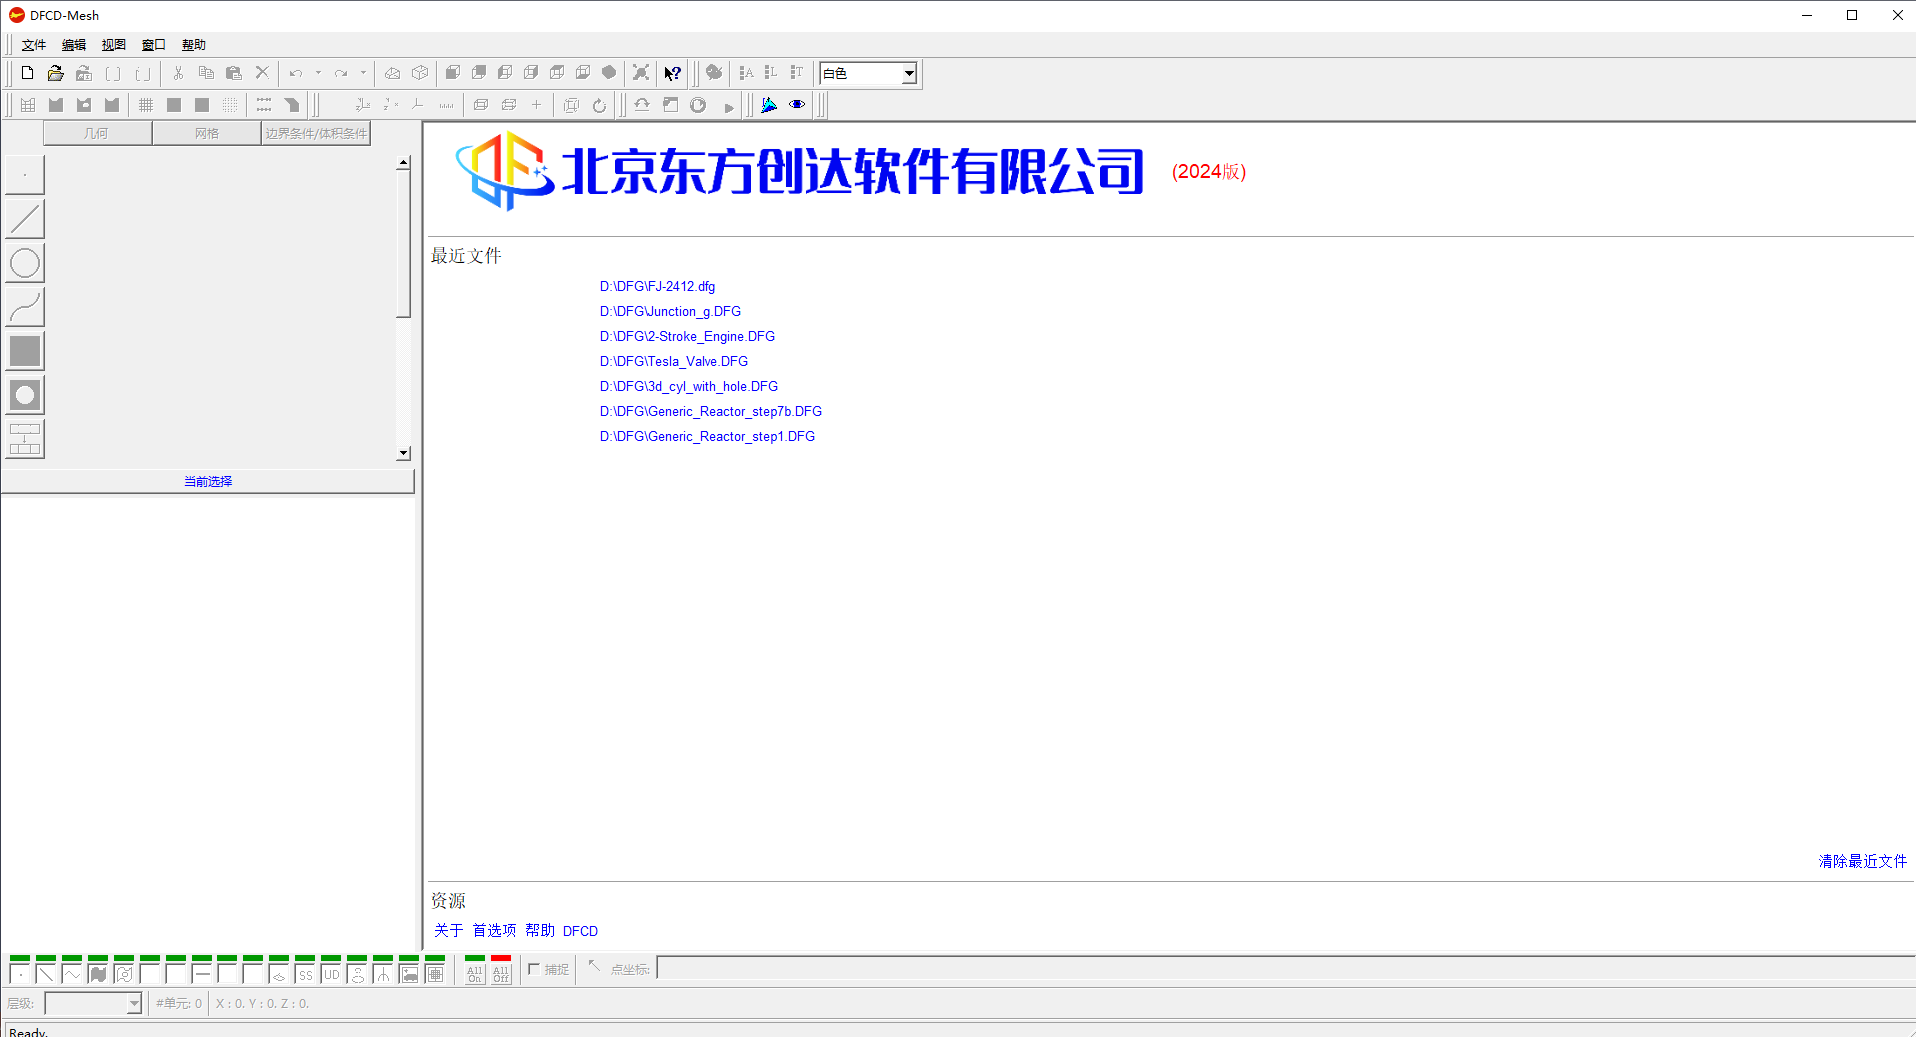The height and width of the screenshot is (1037, 1916).
Task: Click the All On toggle button
Action: click(475, 972)
